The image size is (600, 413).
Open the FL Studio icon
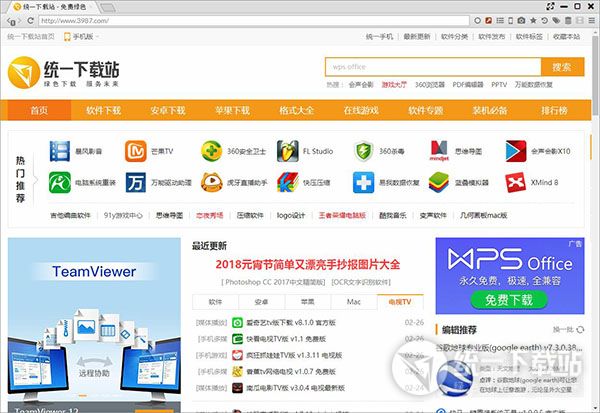pyautogui.click(x=287, y=151)
